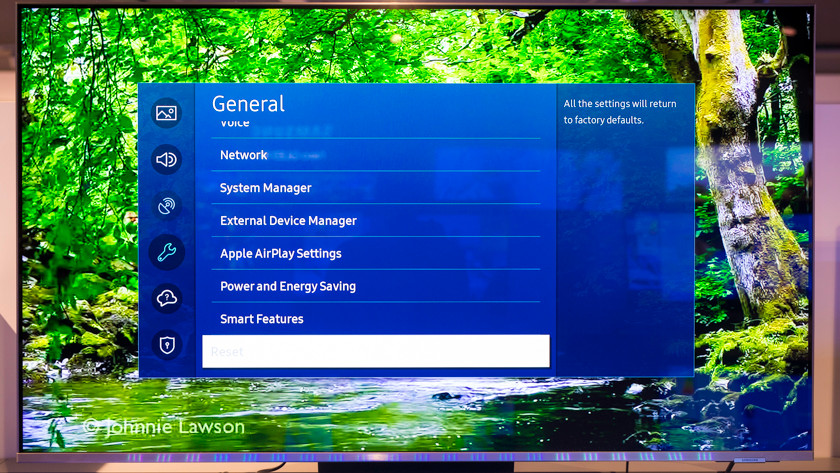
Task: Select Power and Energy Saving
Action: pos(288,287)
